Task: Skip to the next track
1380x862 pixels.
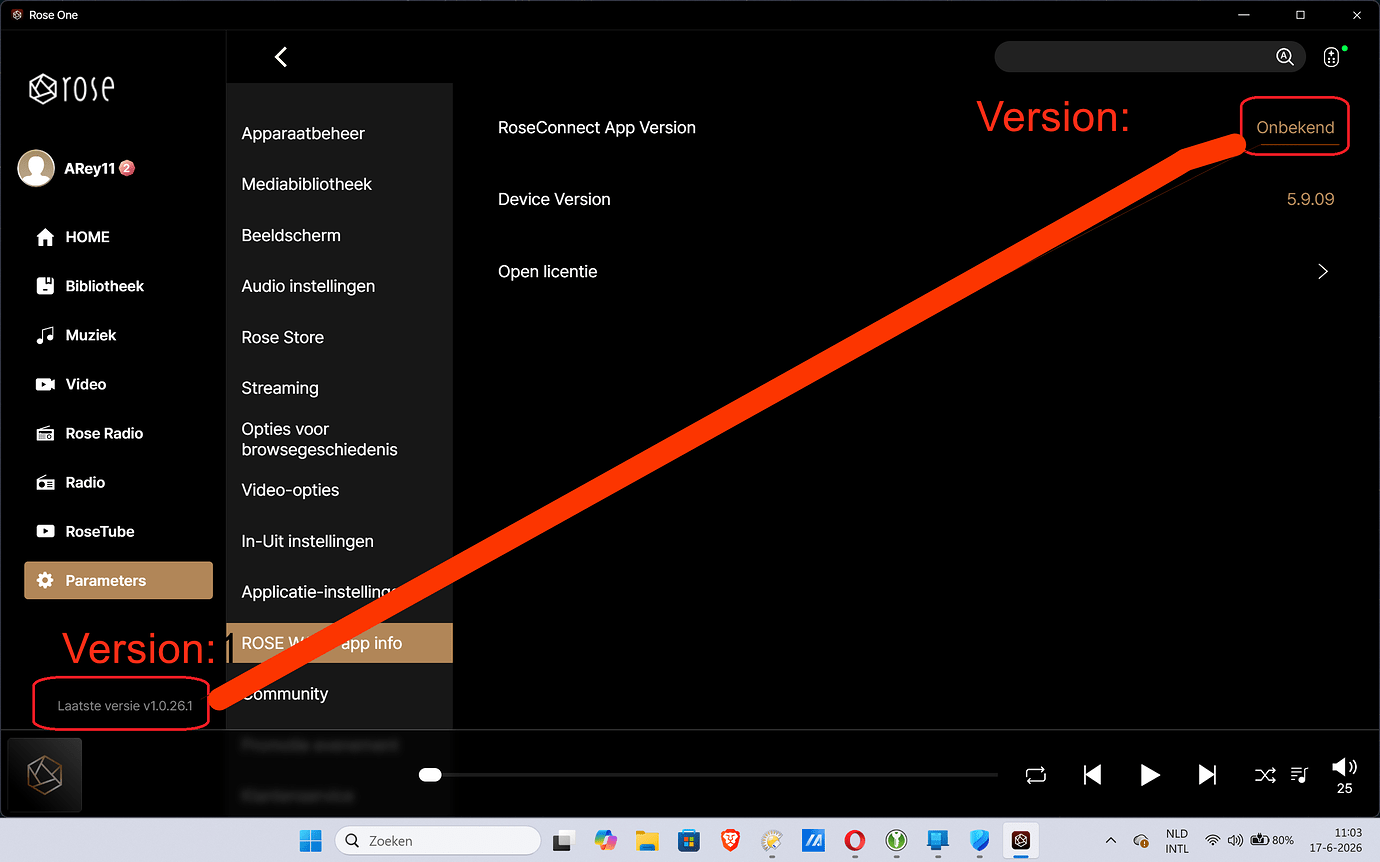Action: click(1208, 775)
